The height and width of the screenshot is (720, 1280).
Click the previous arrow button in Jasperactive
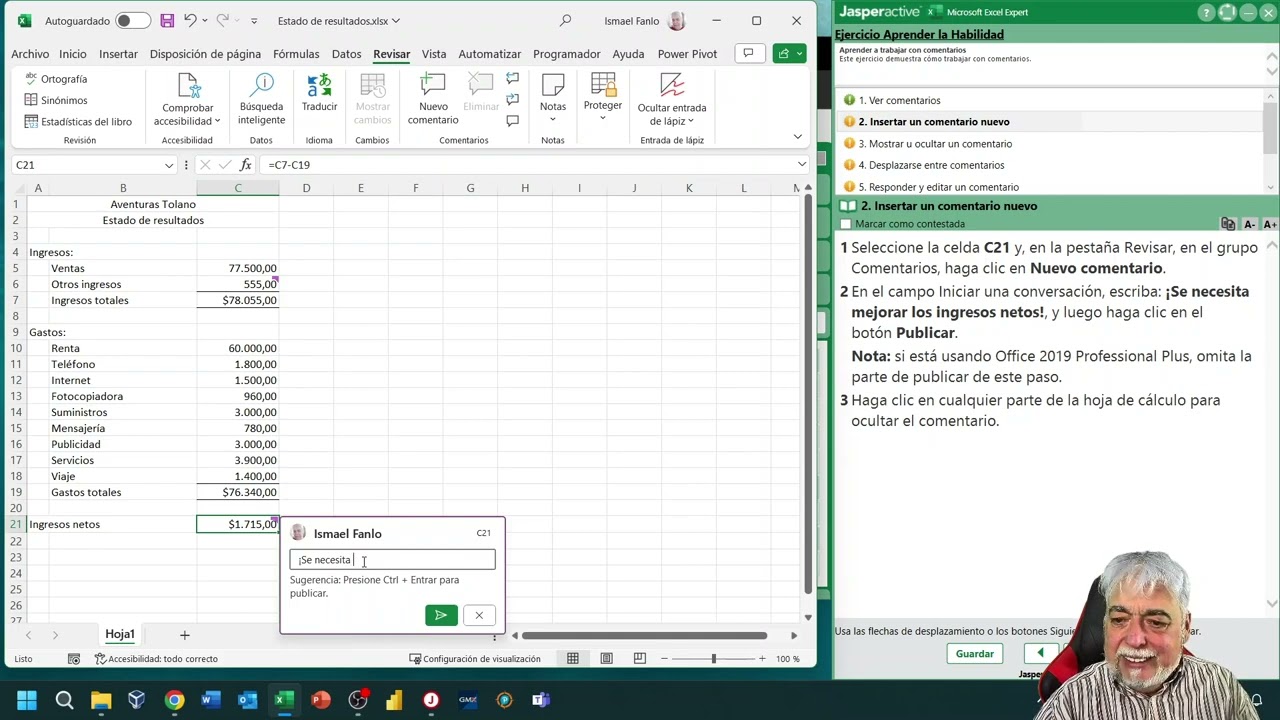point(1040,653)
